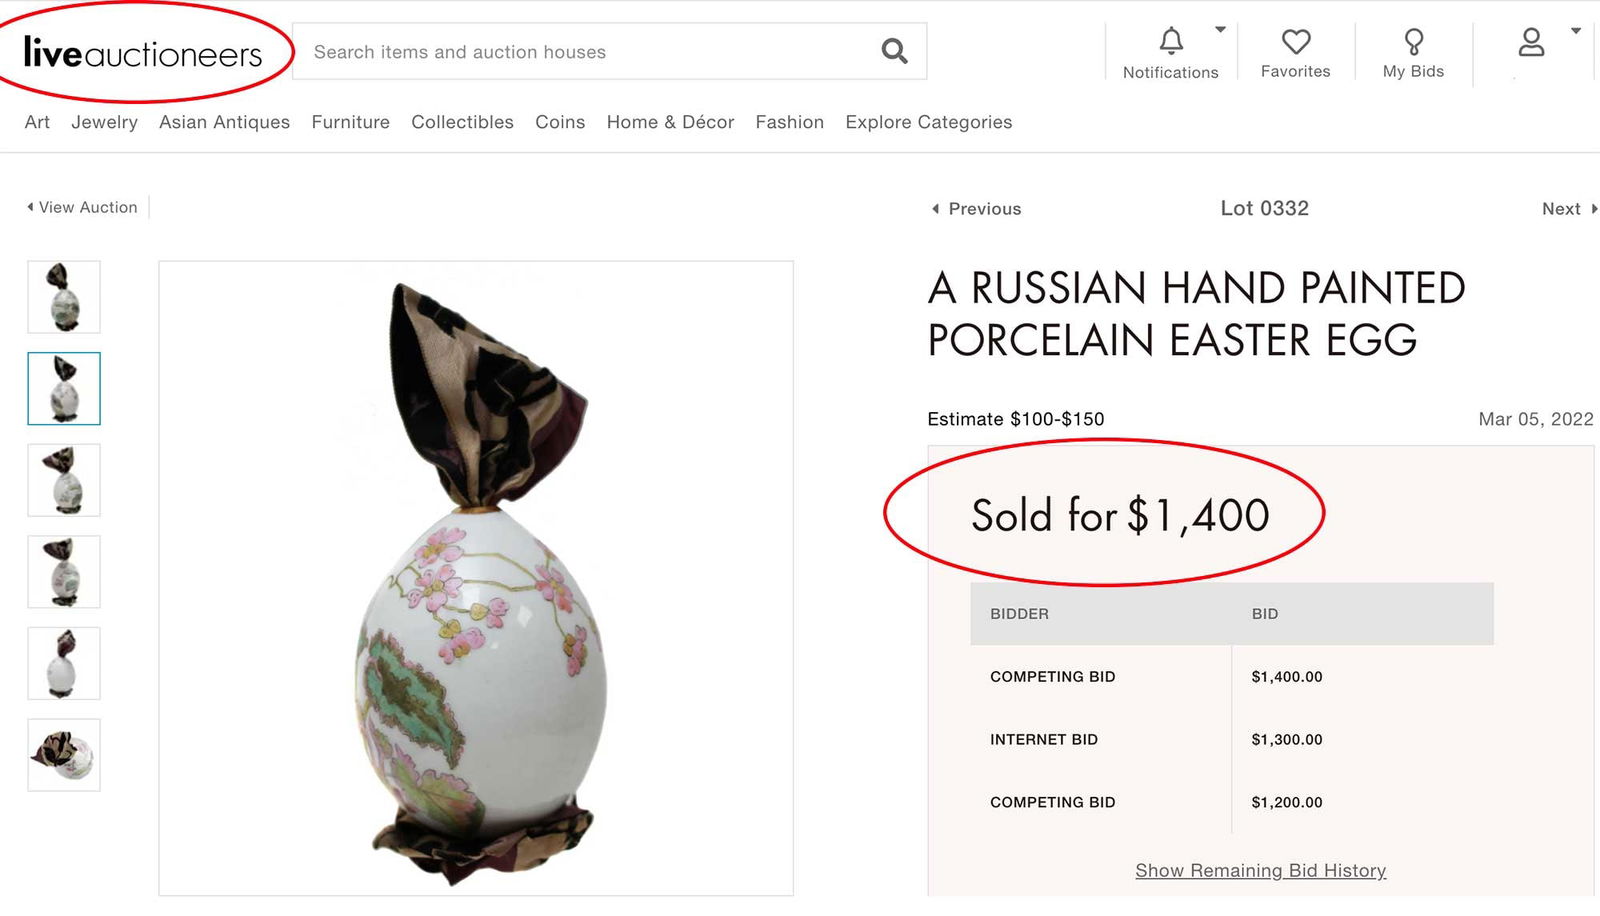
Task: Select the Jewelry nav item
Action: (104, 122)
